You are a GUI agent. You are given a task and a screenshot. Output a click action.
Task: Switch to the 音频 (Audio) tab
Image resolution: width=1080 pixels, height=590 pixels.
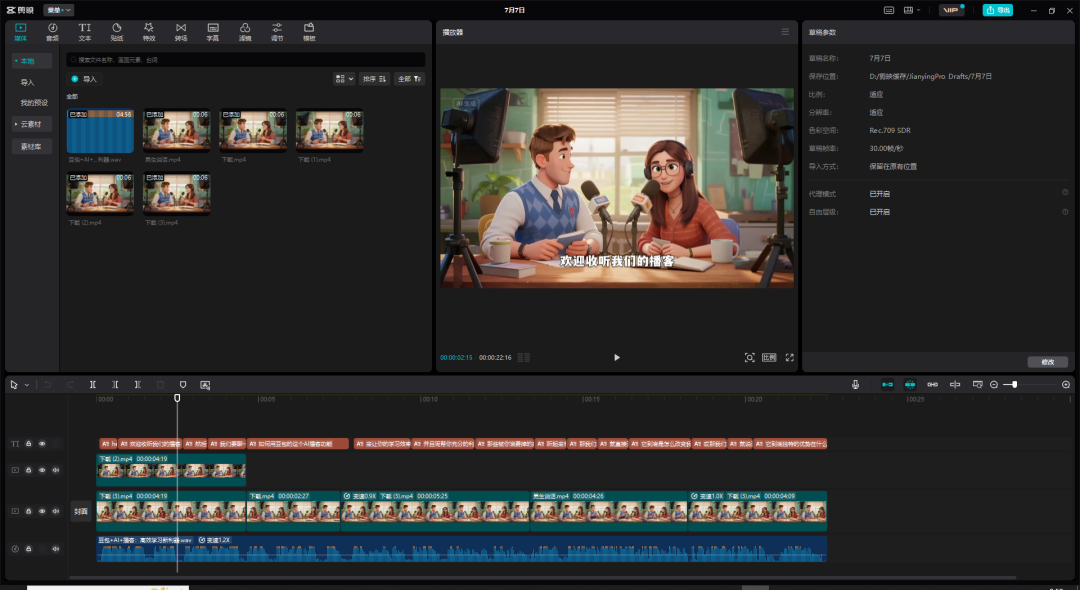click(x=52, y=31)
